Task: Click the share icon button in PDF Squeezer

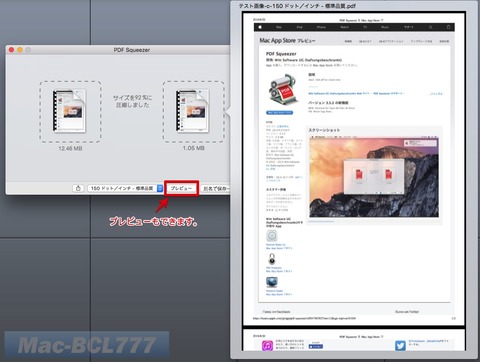Action: (x=78, y=188)
